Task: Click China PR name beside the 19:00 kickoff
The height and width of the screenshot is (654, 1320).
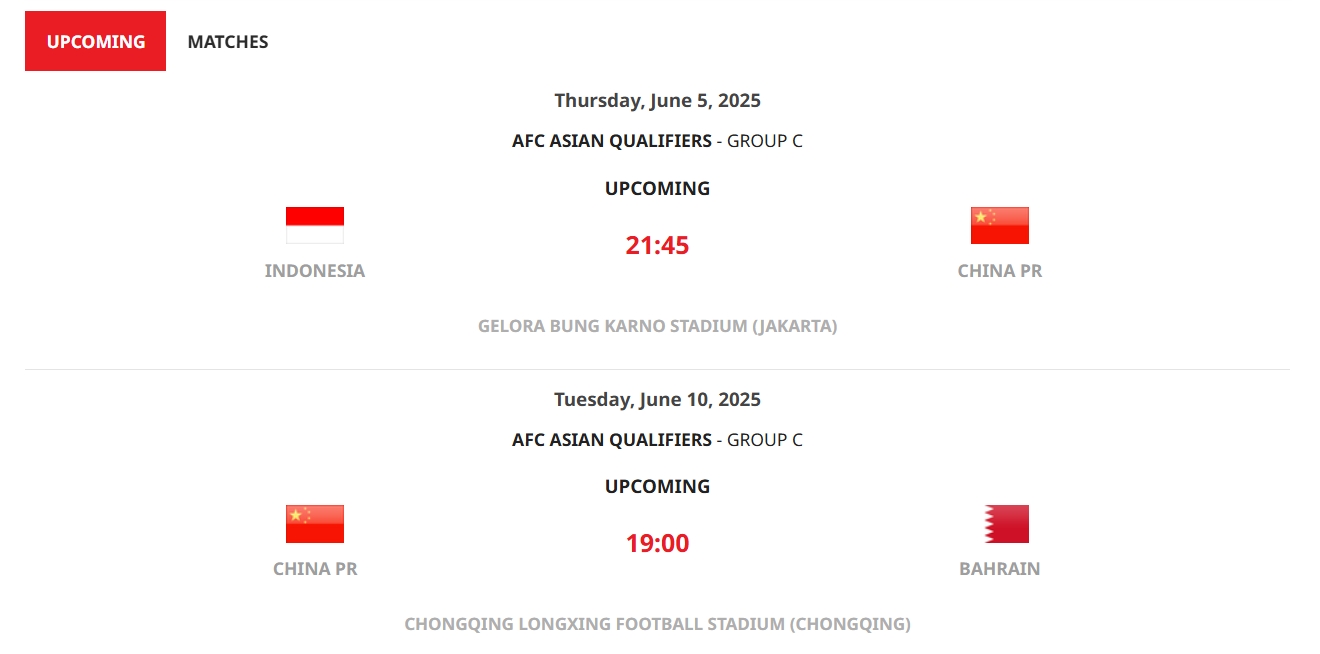Action: point(315,569)
